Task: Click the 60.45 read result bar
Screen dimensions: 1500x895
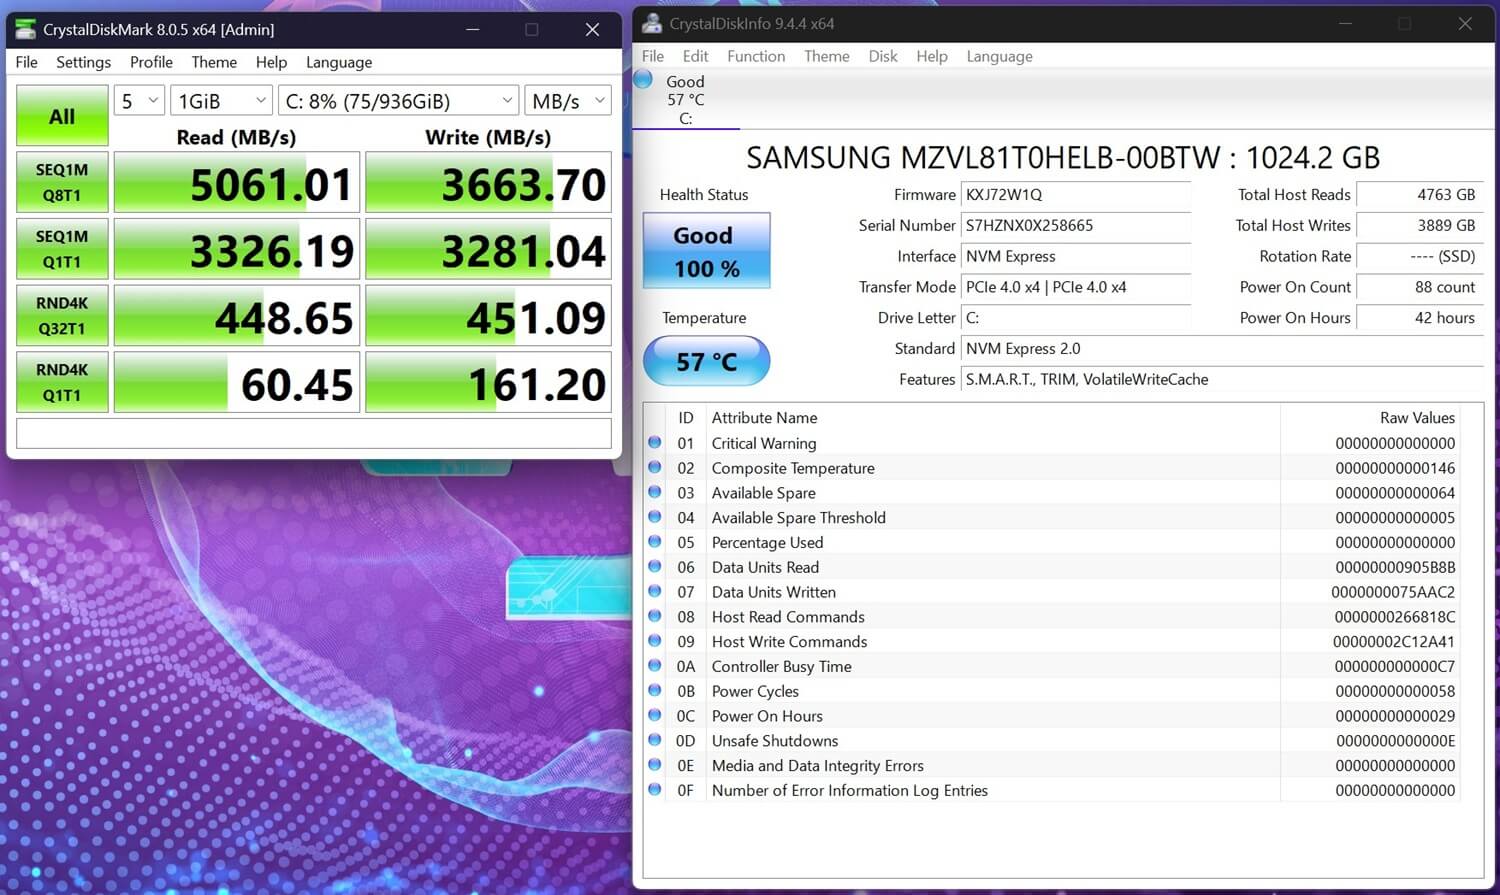Action: pyautogui.click(x=237, y=382)
